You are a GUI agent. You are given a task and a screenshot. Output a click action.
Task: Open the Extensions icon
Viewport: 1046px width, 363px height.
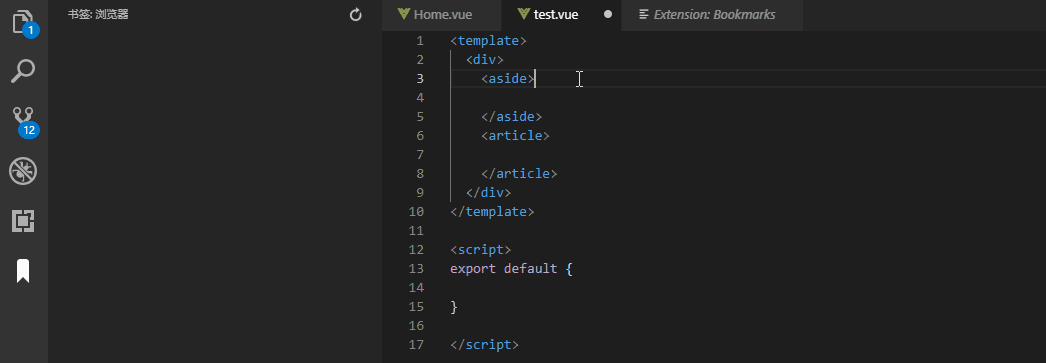[23, 221]
